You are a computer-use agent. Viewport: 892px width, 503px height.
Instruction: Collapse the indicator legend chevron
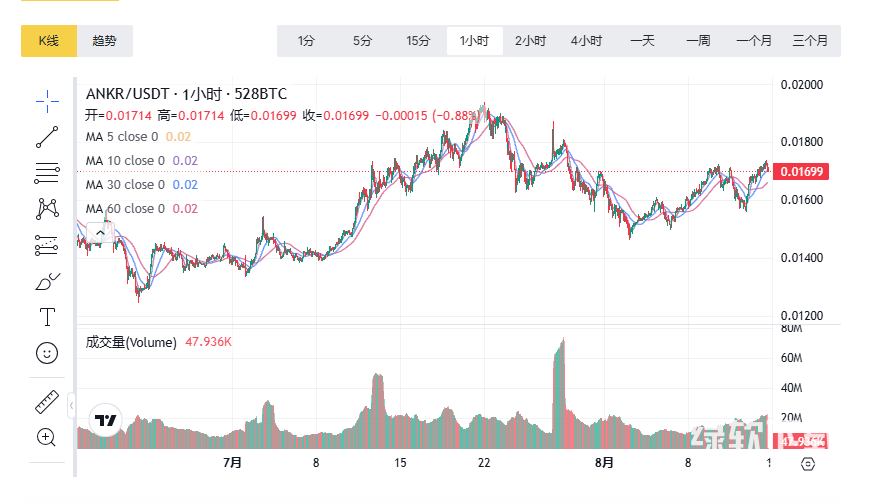tap(98, 232)
